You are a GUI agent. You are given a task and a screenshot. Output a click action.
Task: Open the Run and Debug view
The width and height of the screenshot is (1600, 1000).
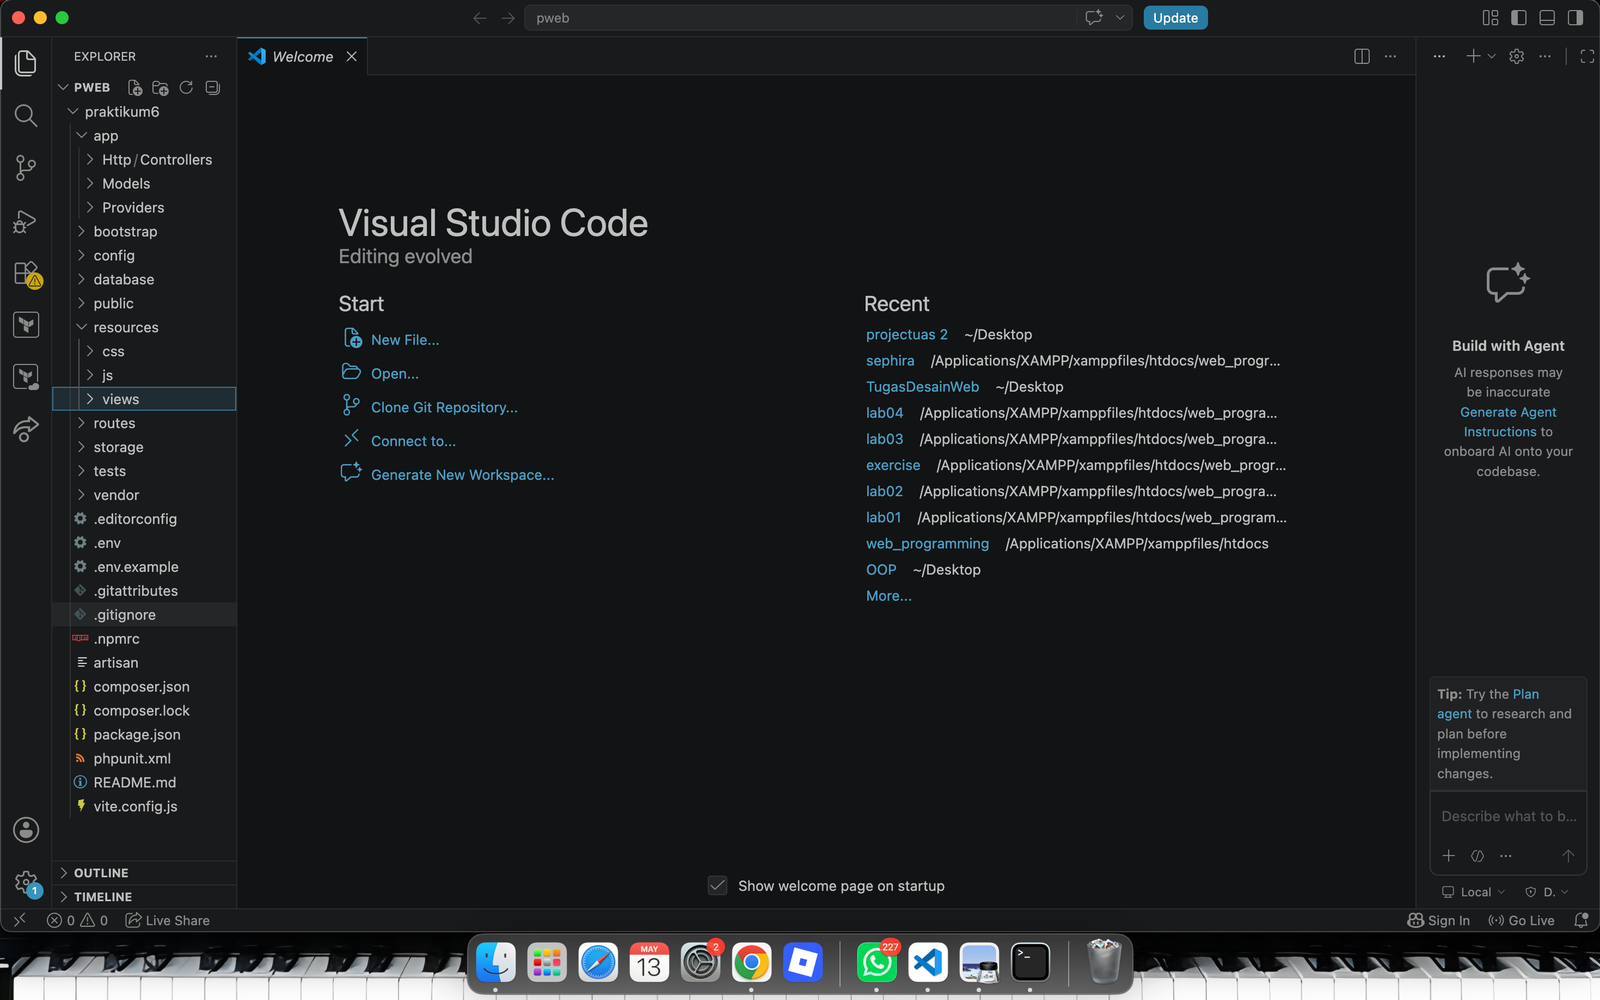coord(26,221)
